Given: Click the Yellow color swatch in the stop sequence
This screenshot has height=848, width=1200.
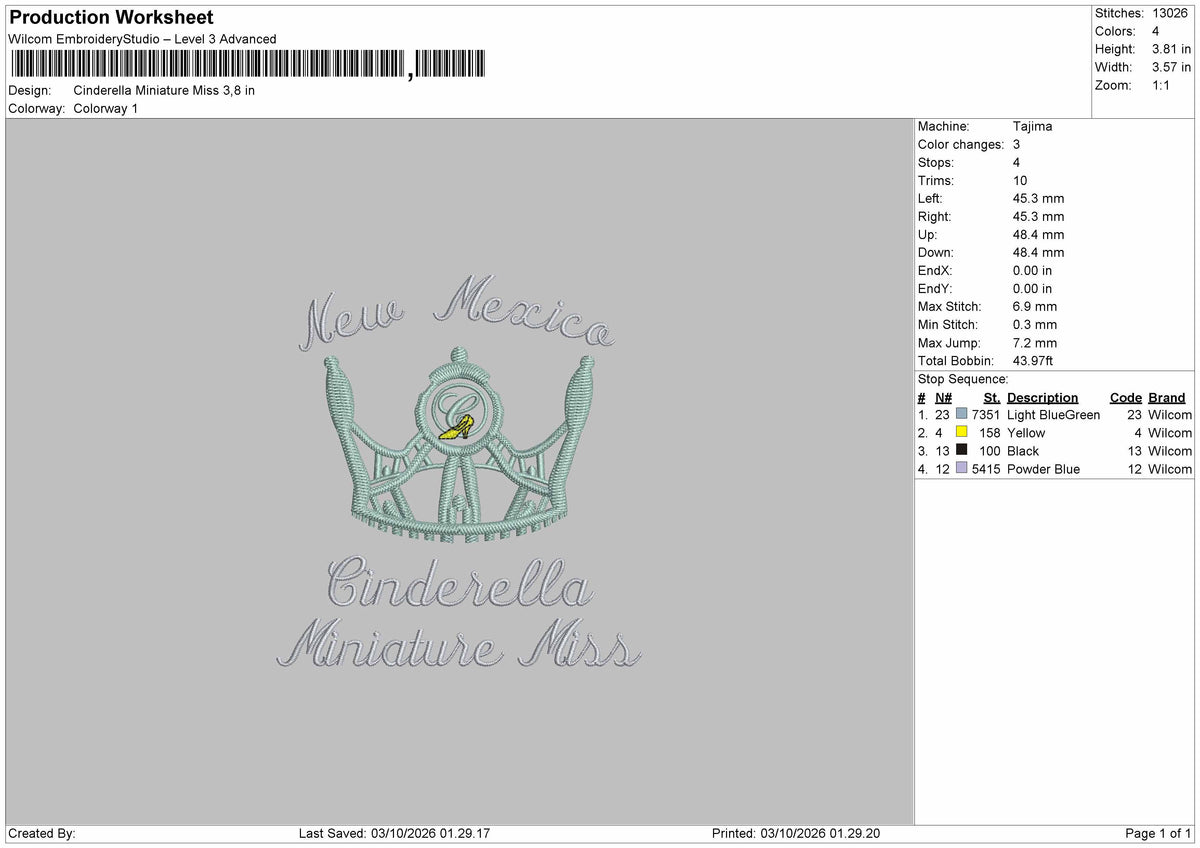Looking at the screenshot, I should pos(962,433).
